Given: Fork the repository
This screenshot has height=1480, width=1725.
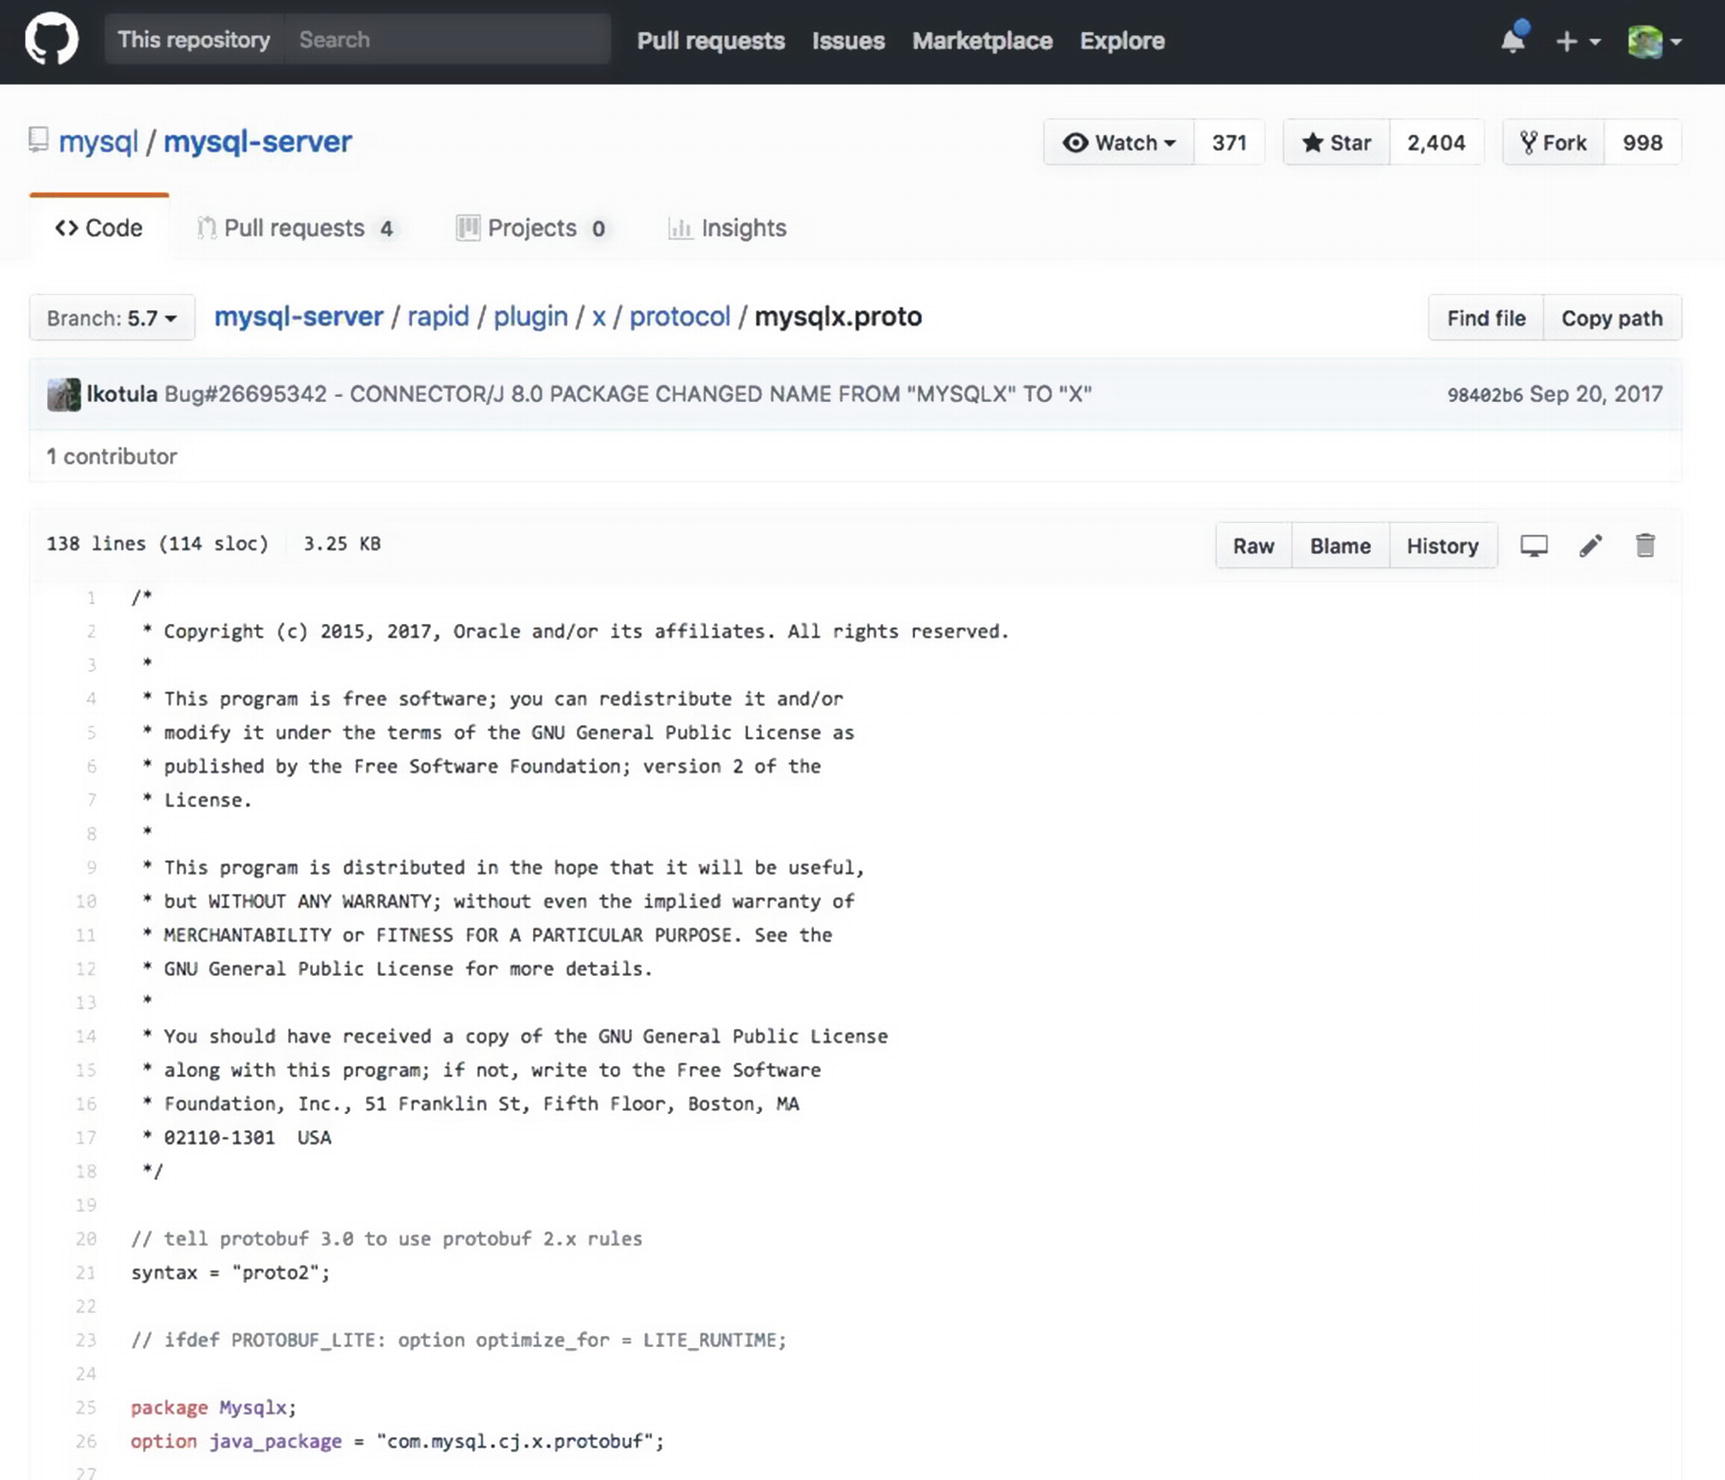Looking at the screenshot, I should pyautogui.click(x=1554, y=143).
